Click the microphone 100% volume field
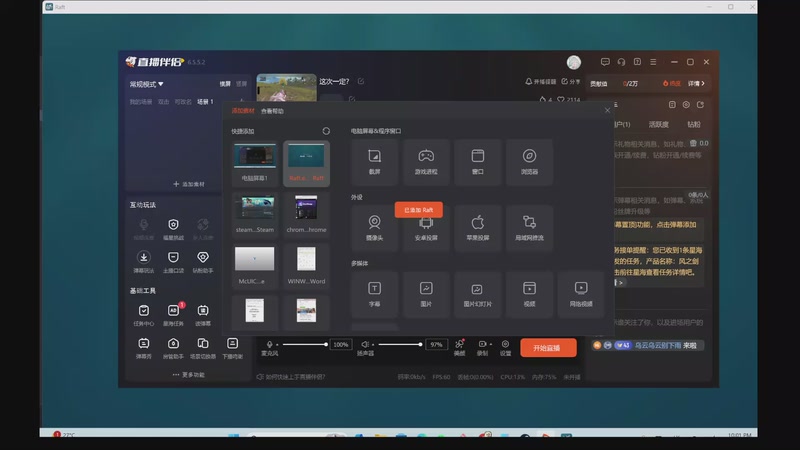Image resolution: width=800 pixels, height=450 pixels. pos(341,344)
